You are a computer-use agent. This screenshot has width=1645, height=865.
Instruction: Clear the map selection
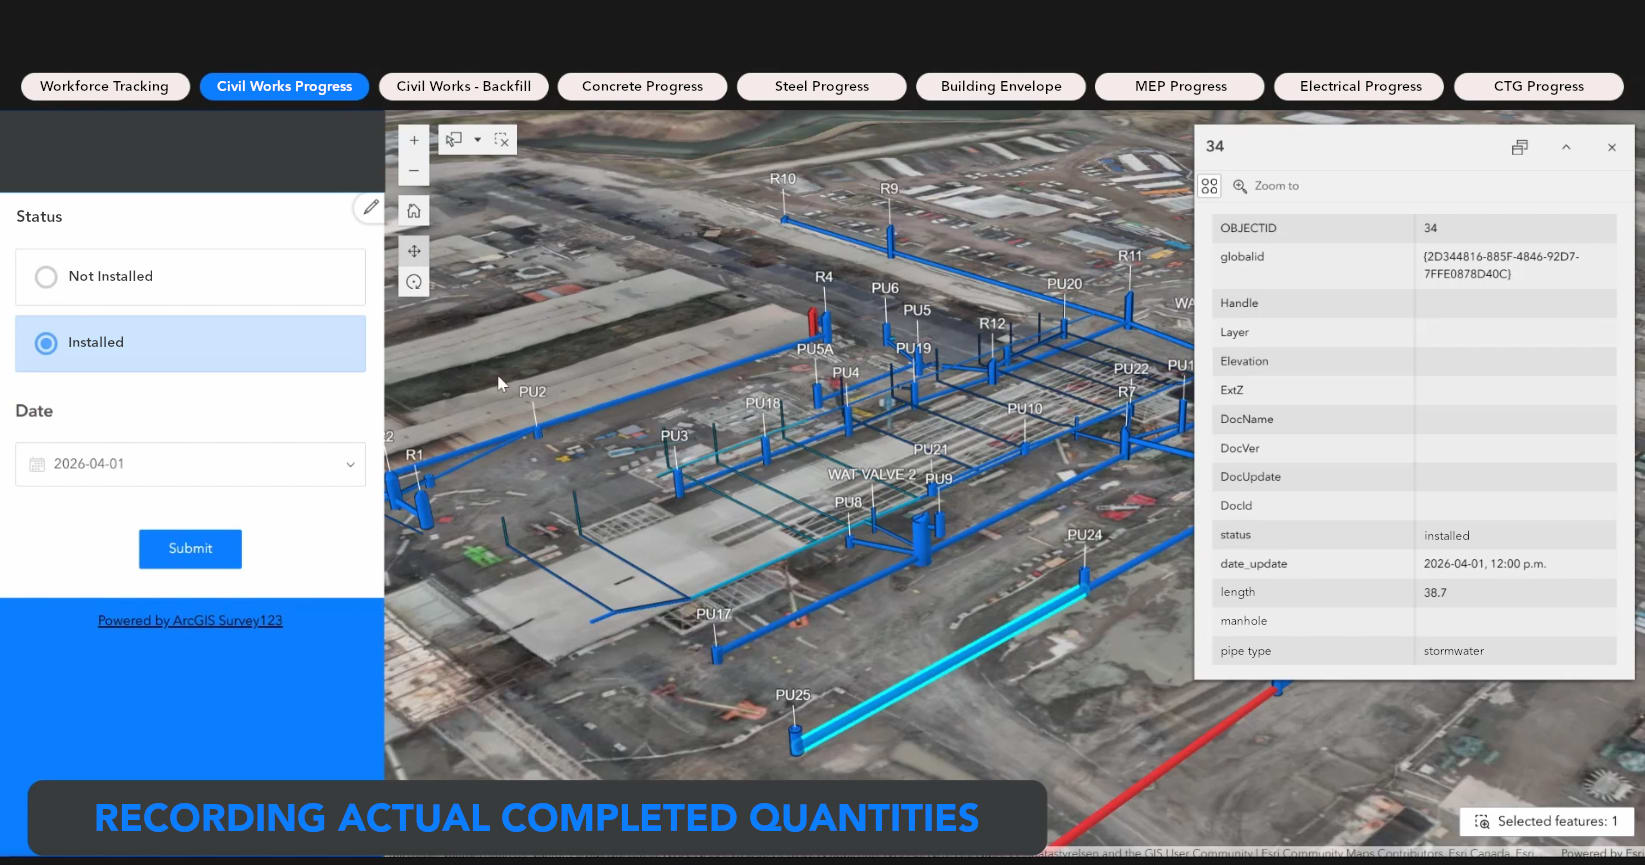pyautogui.click(x=502, y=140)
